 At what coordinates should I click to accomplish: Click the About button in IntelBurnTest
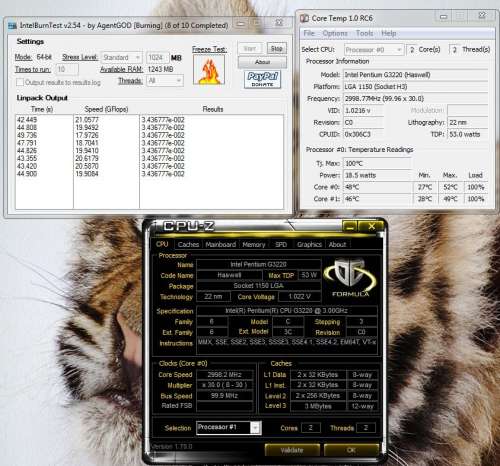tap(262, 62)
